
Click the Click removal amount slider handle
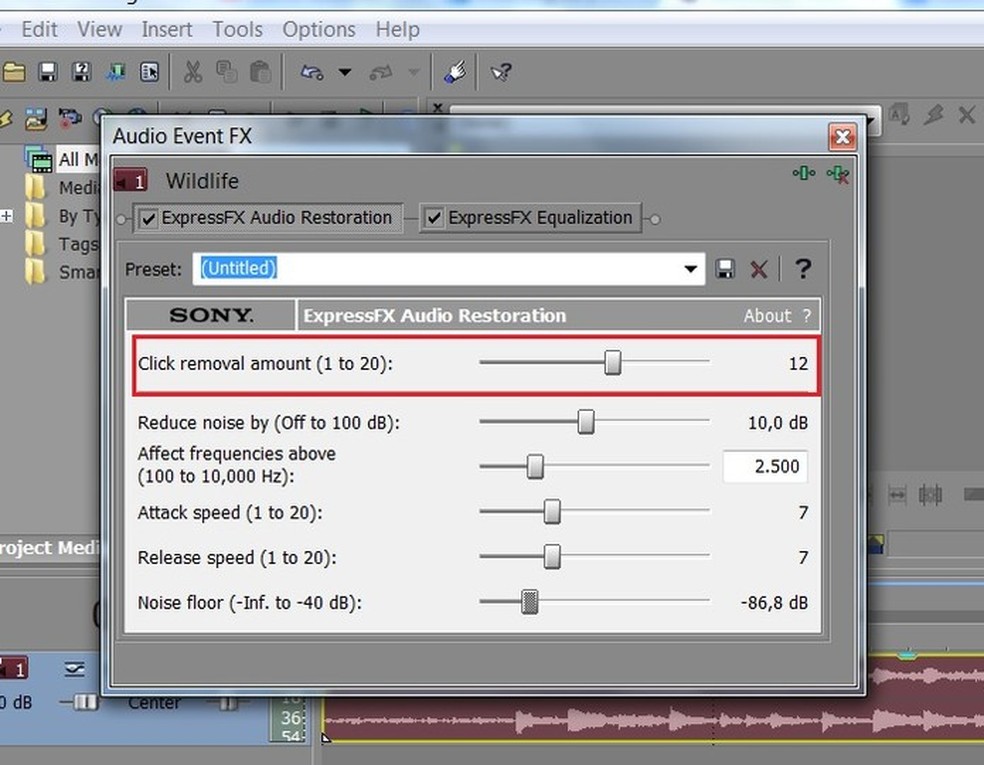coord(613,363)
